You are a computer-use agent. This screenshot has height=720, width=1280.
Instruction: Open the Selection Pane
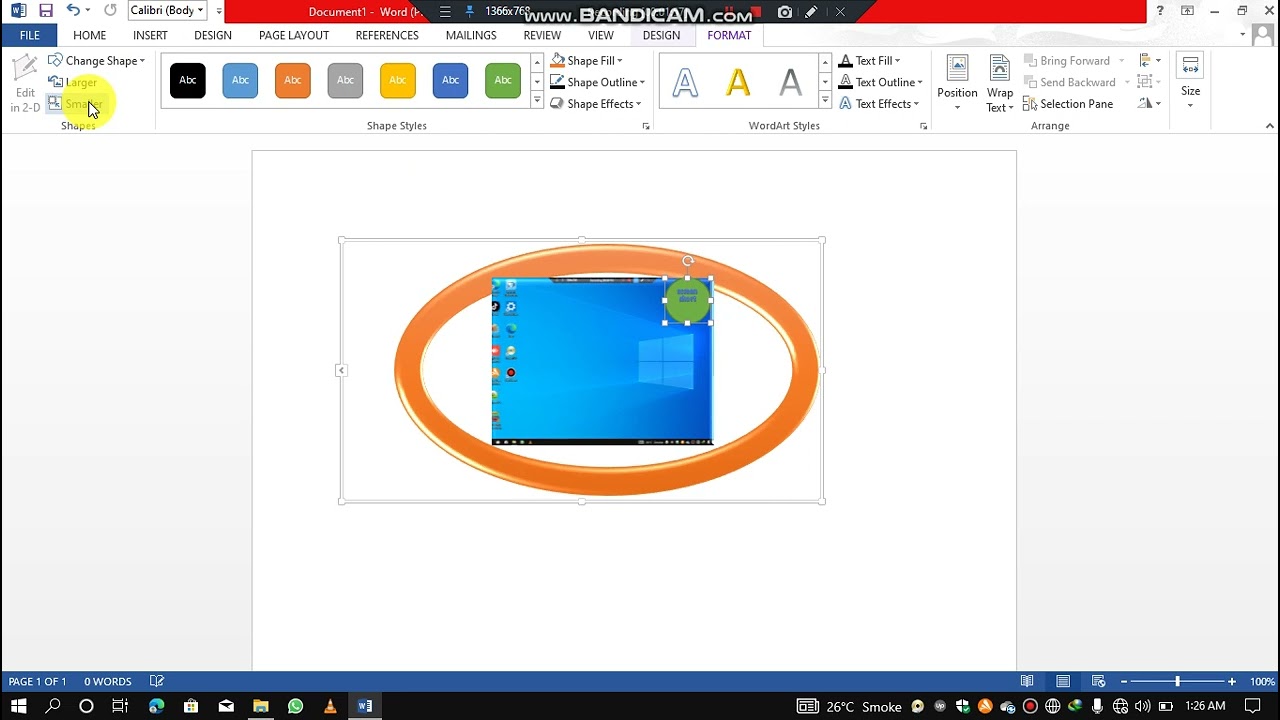[x=1068, y=104]
